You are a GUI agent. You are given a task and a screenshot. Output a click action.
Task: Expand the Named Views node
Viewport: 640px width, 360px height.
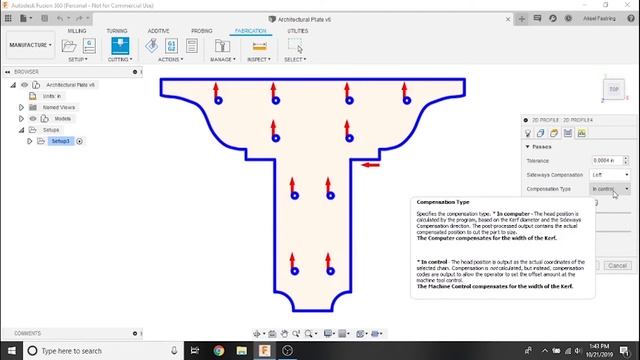[x=21, y=107]
